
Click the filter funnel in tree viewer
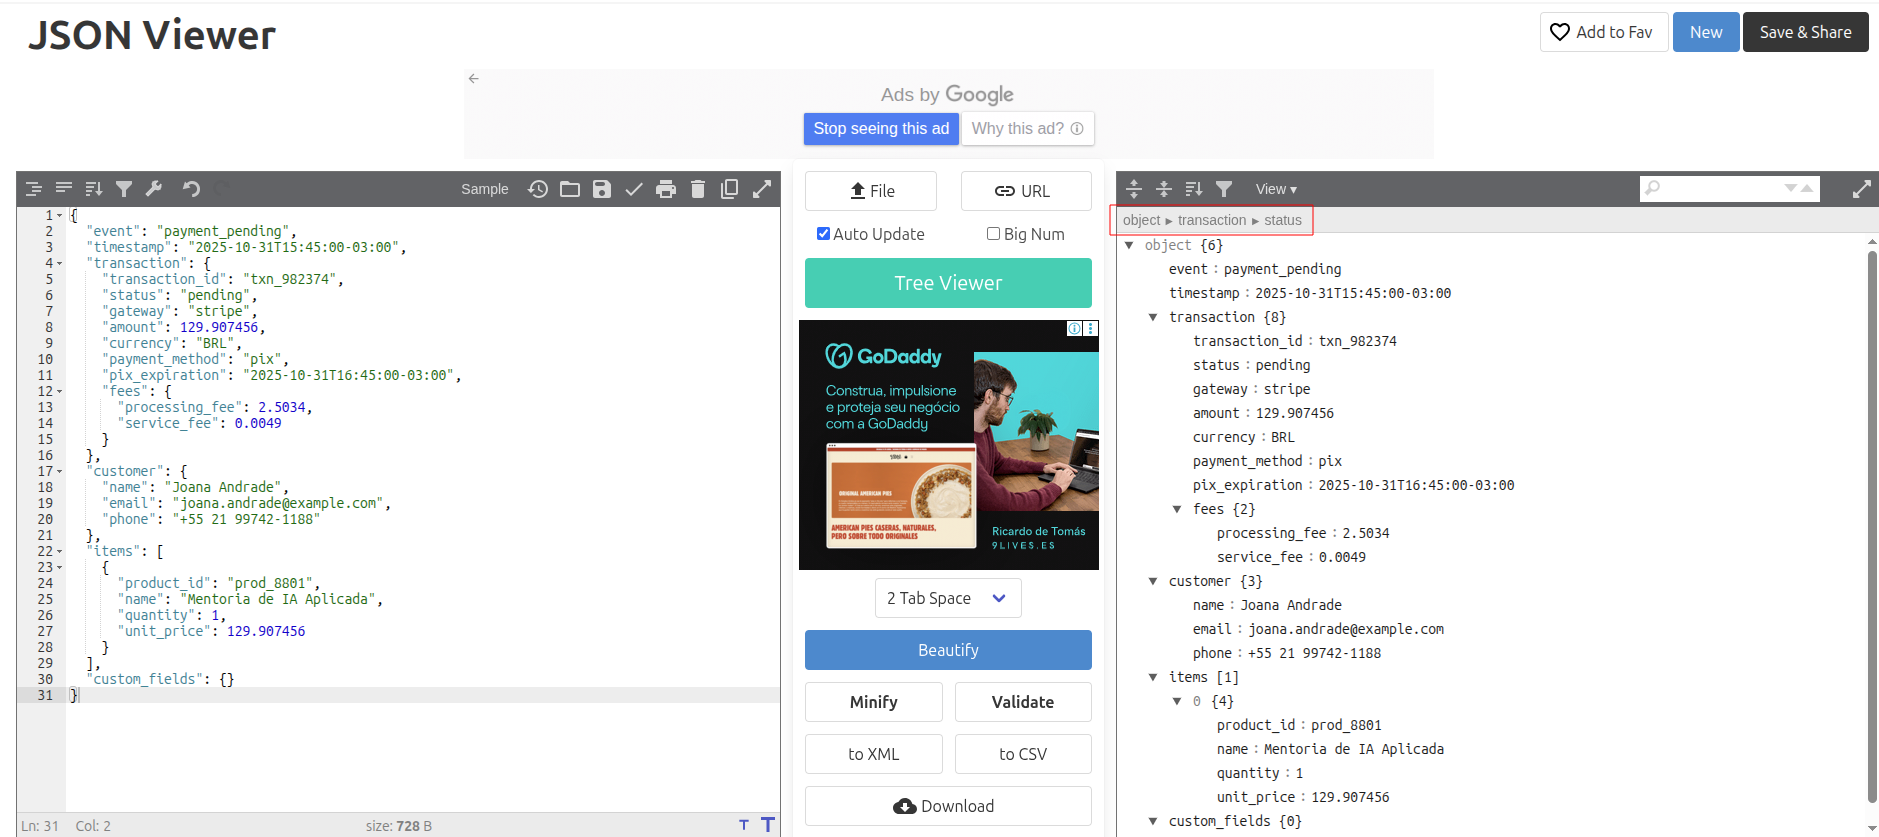tap(1224, 189)
